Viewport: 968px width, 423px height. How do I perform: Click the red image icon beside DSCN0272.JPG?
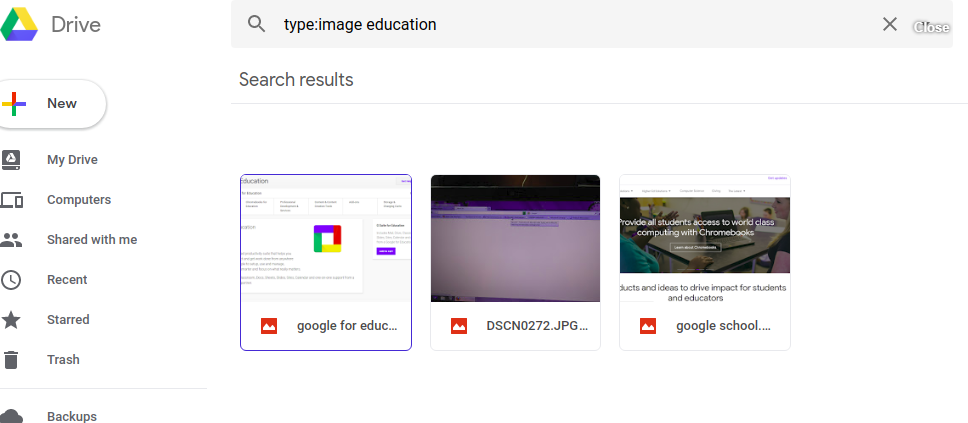click(x=459, y=326)
